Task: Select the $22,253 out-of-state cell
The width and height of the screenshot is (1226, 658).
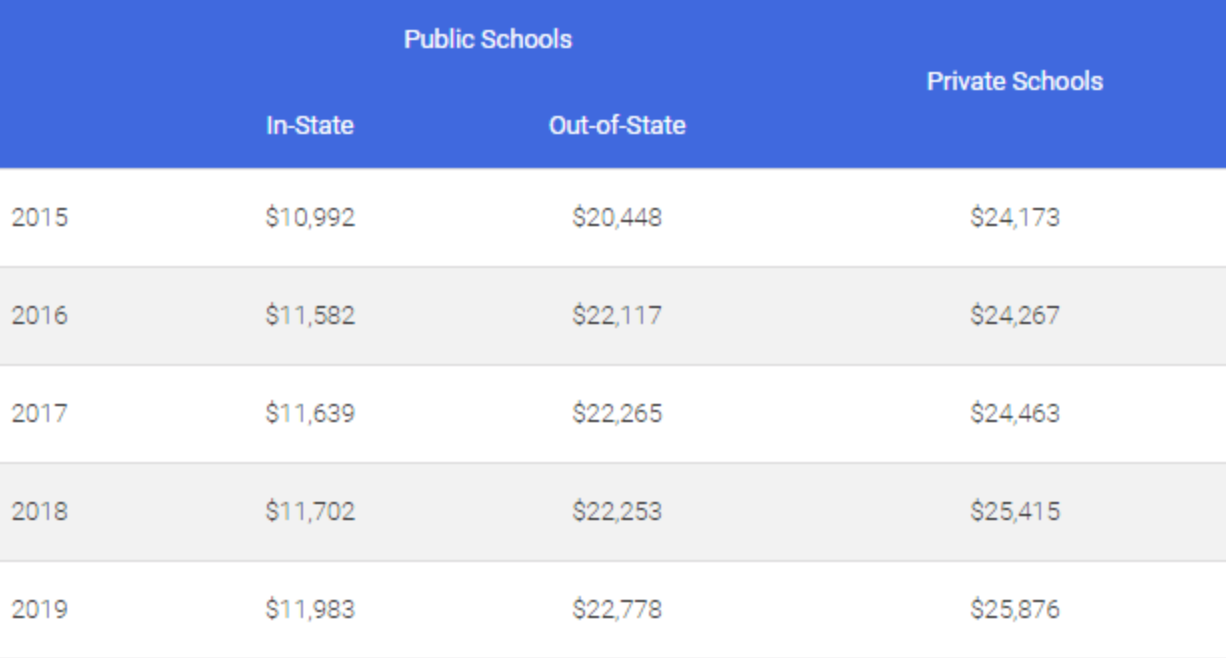Action: [617, 511]
